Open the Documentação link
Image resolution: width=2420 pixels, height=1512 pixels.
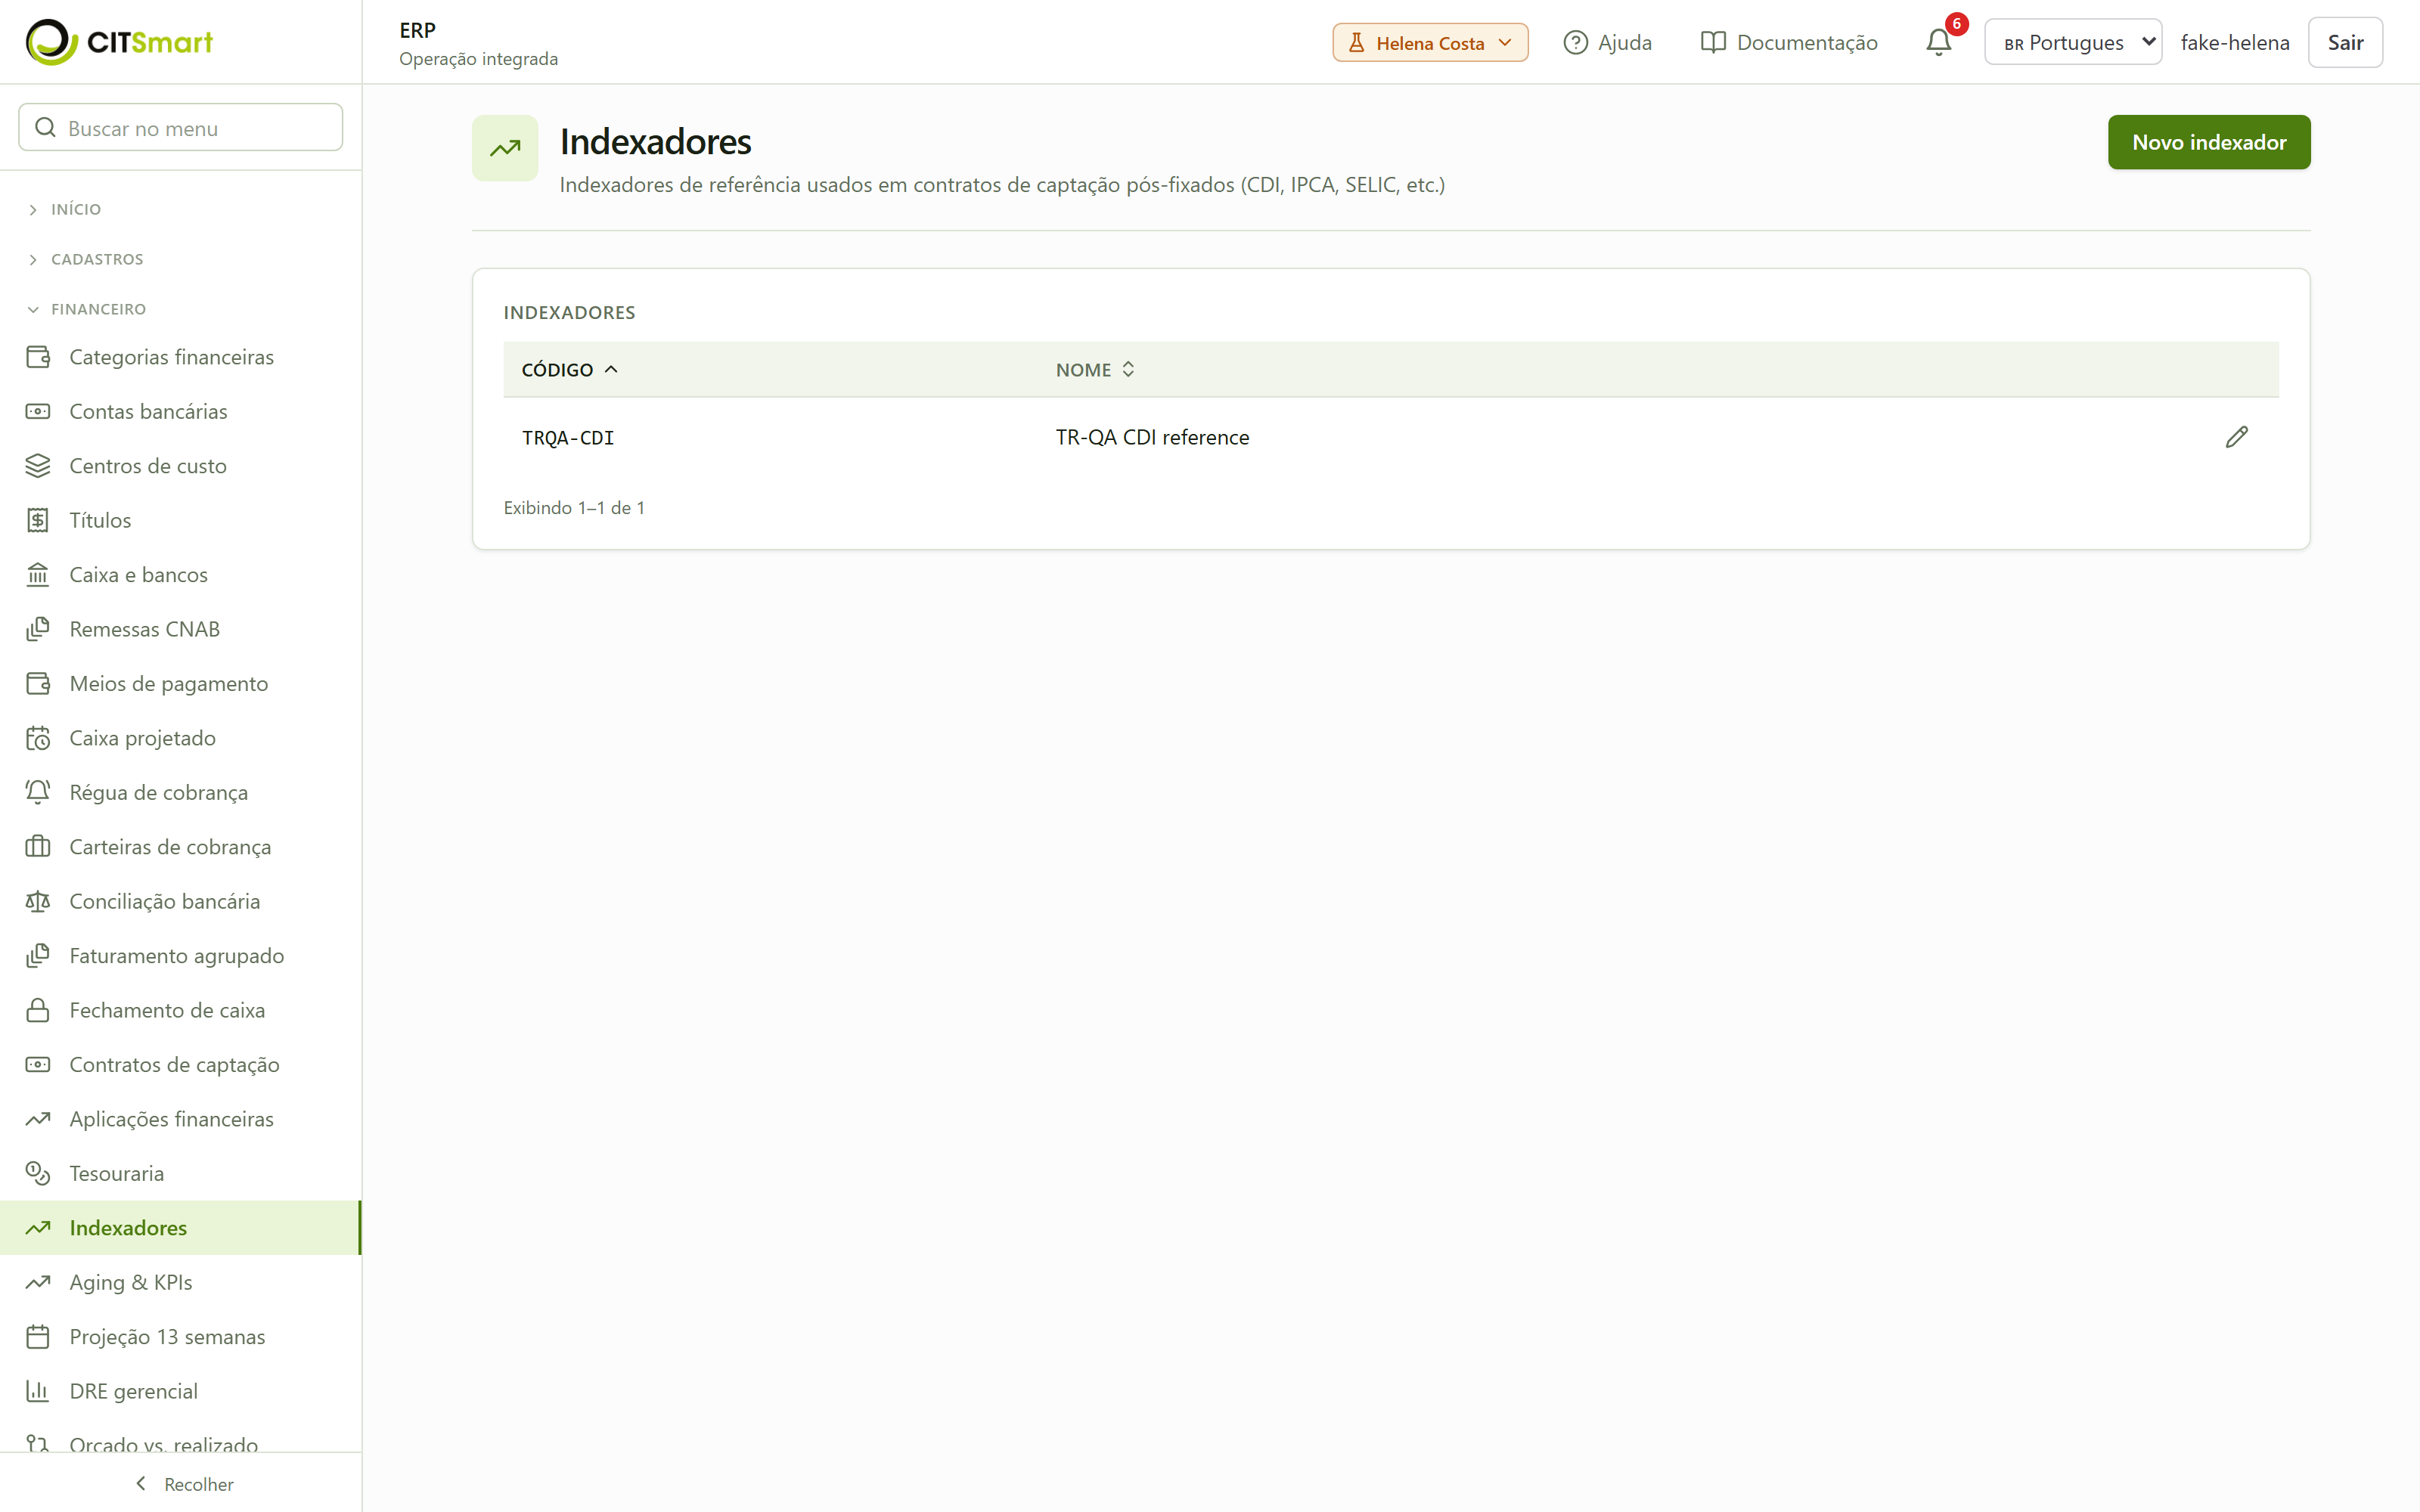[1789, 42]
